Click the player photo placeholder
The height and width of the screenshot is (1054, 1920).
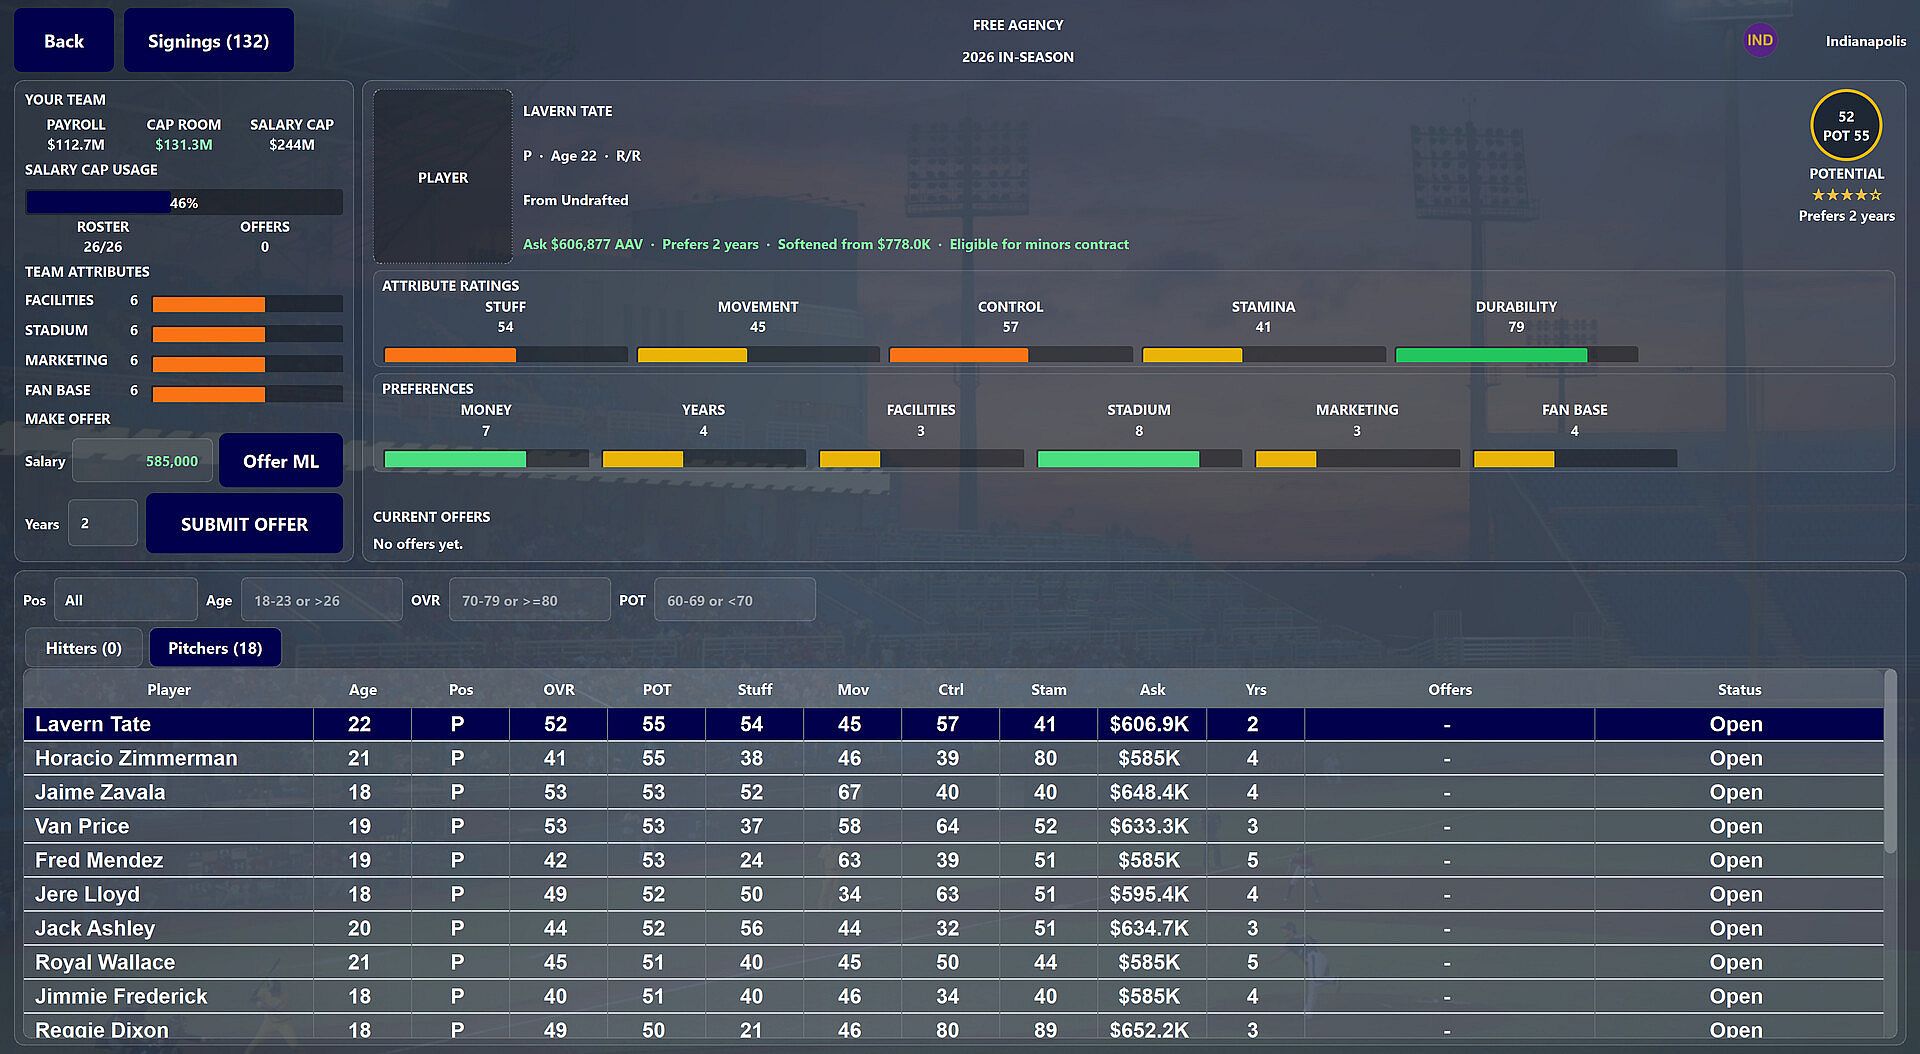pos(443,177)
